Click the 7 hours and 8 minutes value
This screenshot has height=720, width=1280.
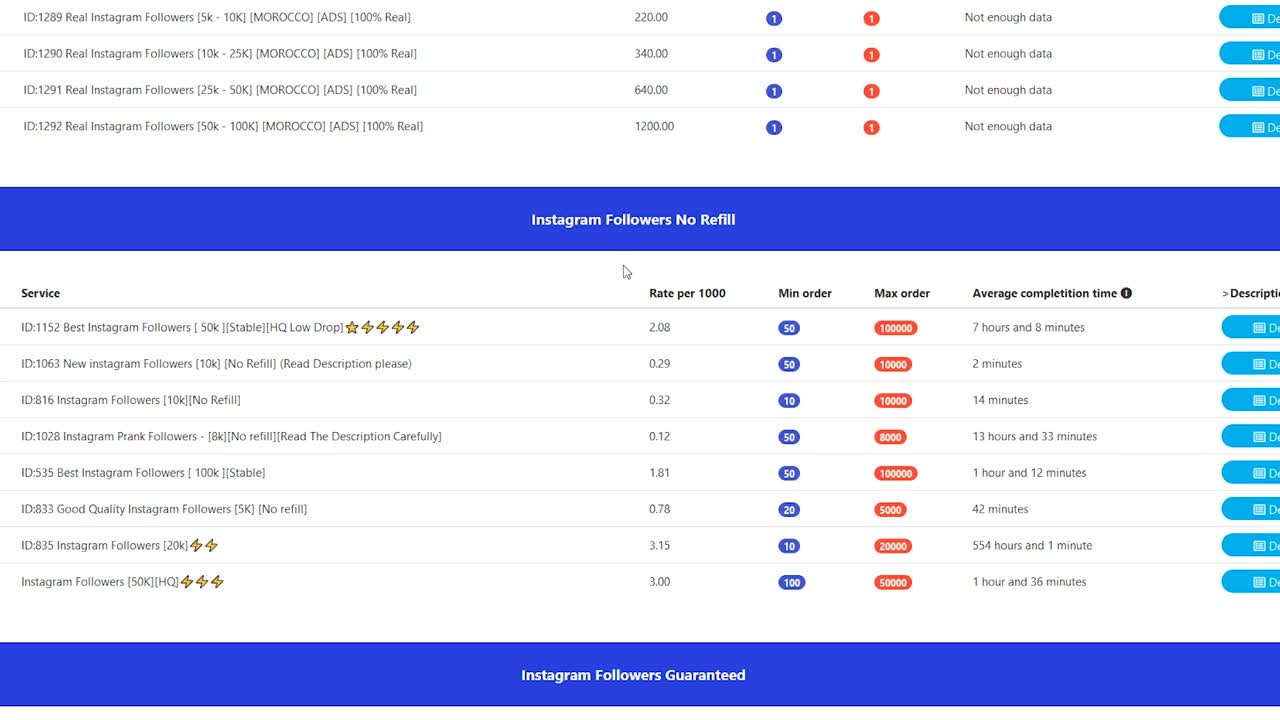pyautogui.click(x=1028, y=327)
